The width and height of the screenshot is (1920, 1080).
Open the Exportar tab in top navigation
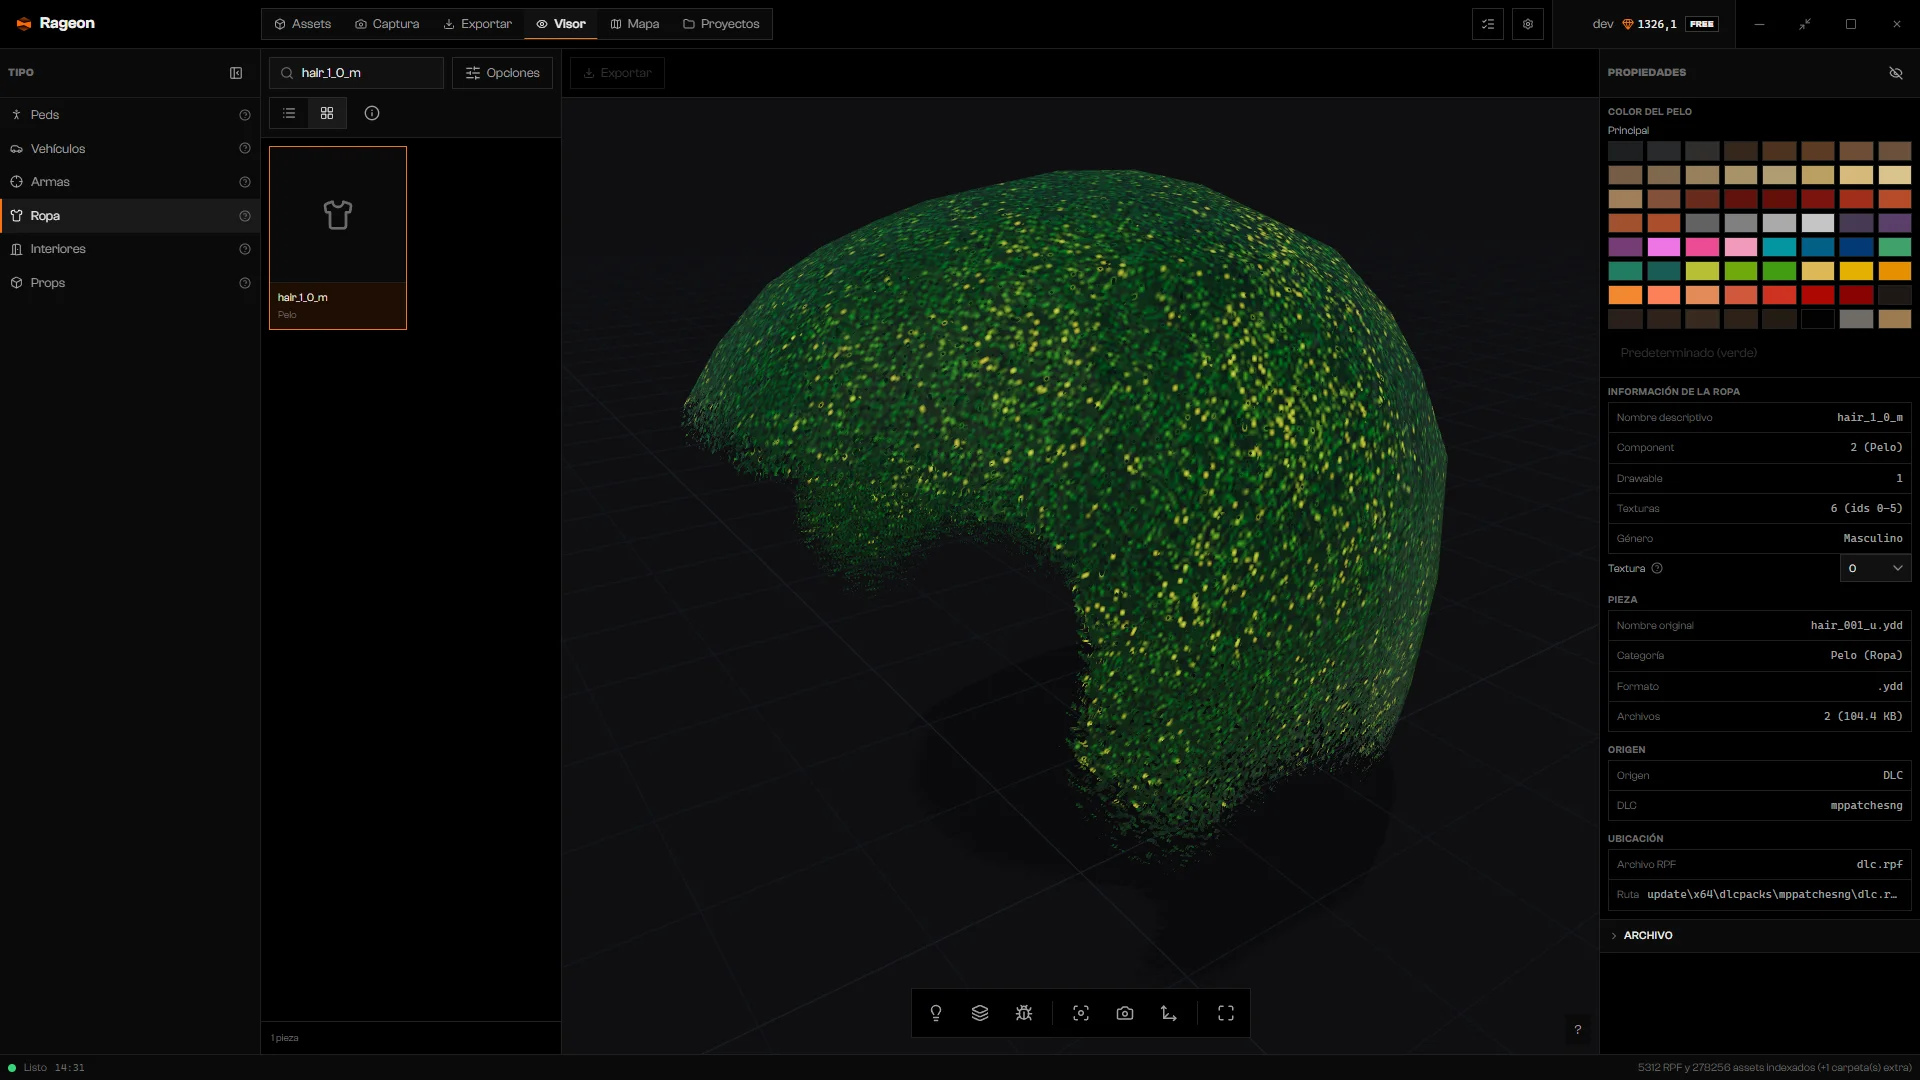tap(478, 24)
